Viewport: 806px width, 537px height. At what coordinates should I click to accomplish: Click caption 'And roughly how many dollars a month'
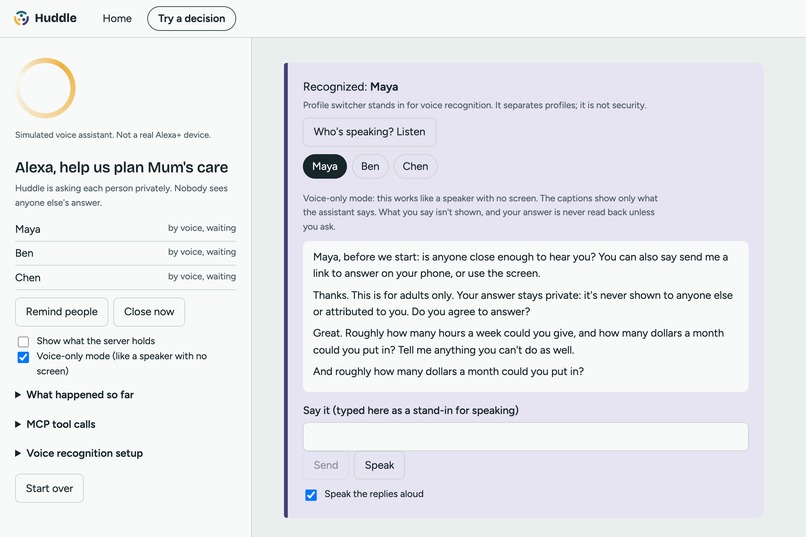[448, 372]
